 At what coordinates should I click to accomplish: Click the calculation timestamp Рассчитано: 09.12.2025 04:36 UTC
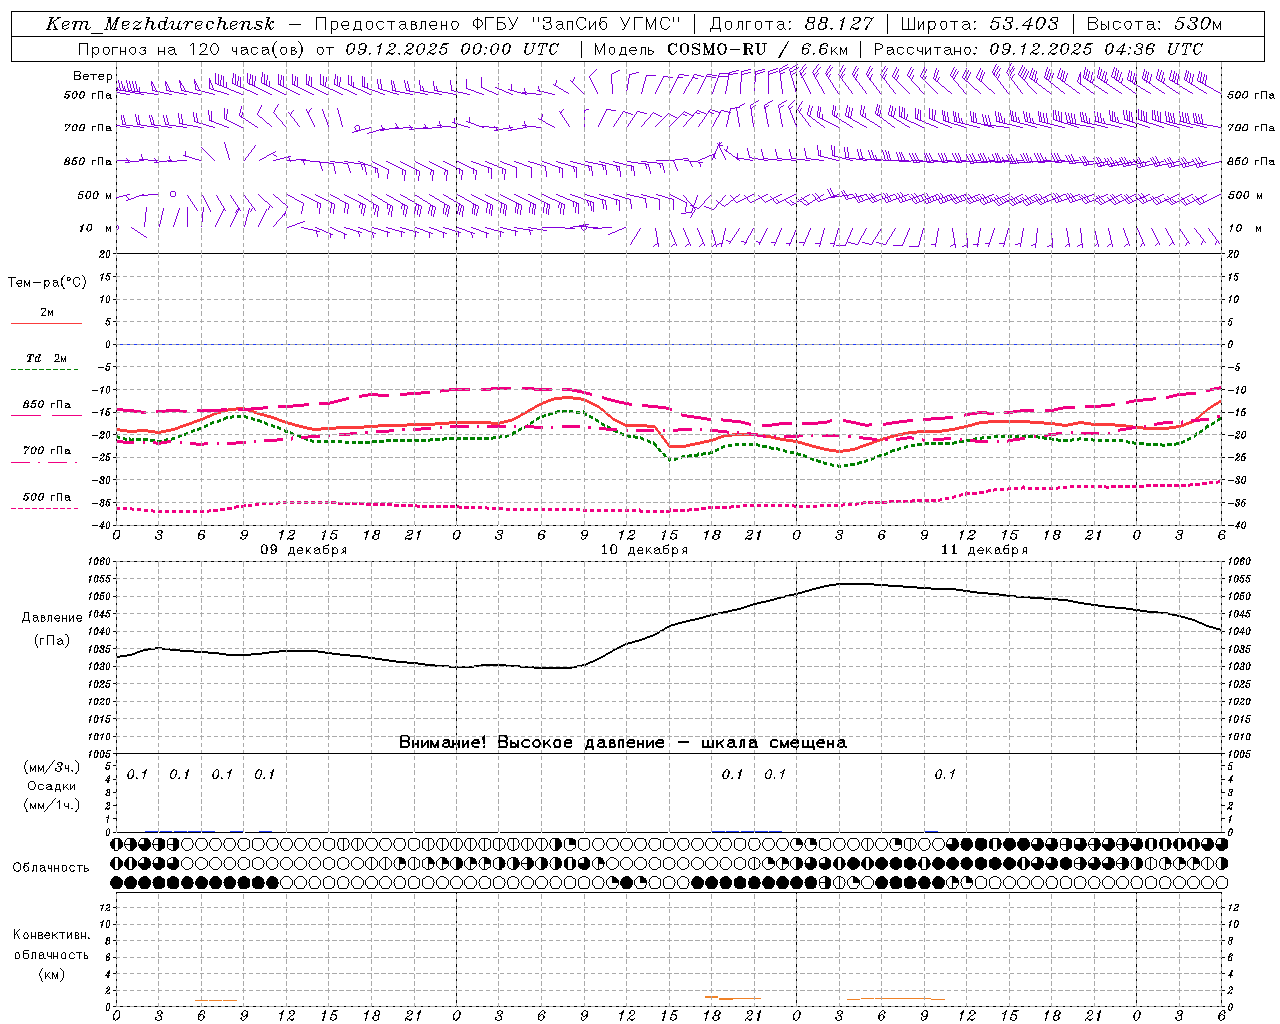[1038, 49]
